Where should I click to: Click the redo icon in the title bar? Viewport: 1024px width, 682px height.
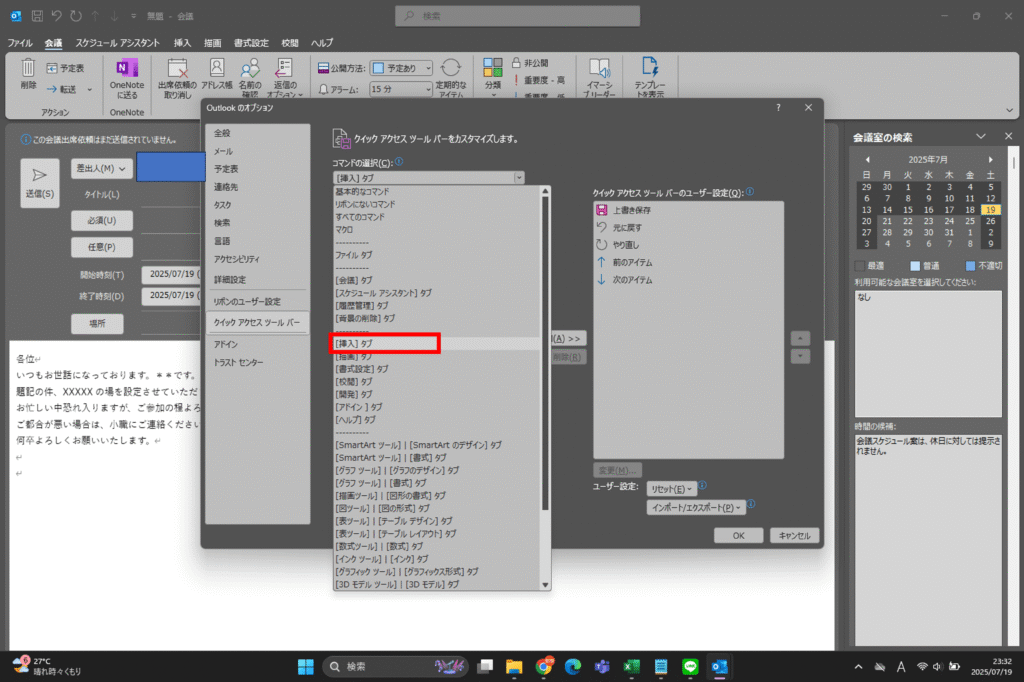(x=76, y=16)
